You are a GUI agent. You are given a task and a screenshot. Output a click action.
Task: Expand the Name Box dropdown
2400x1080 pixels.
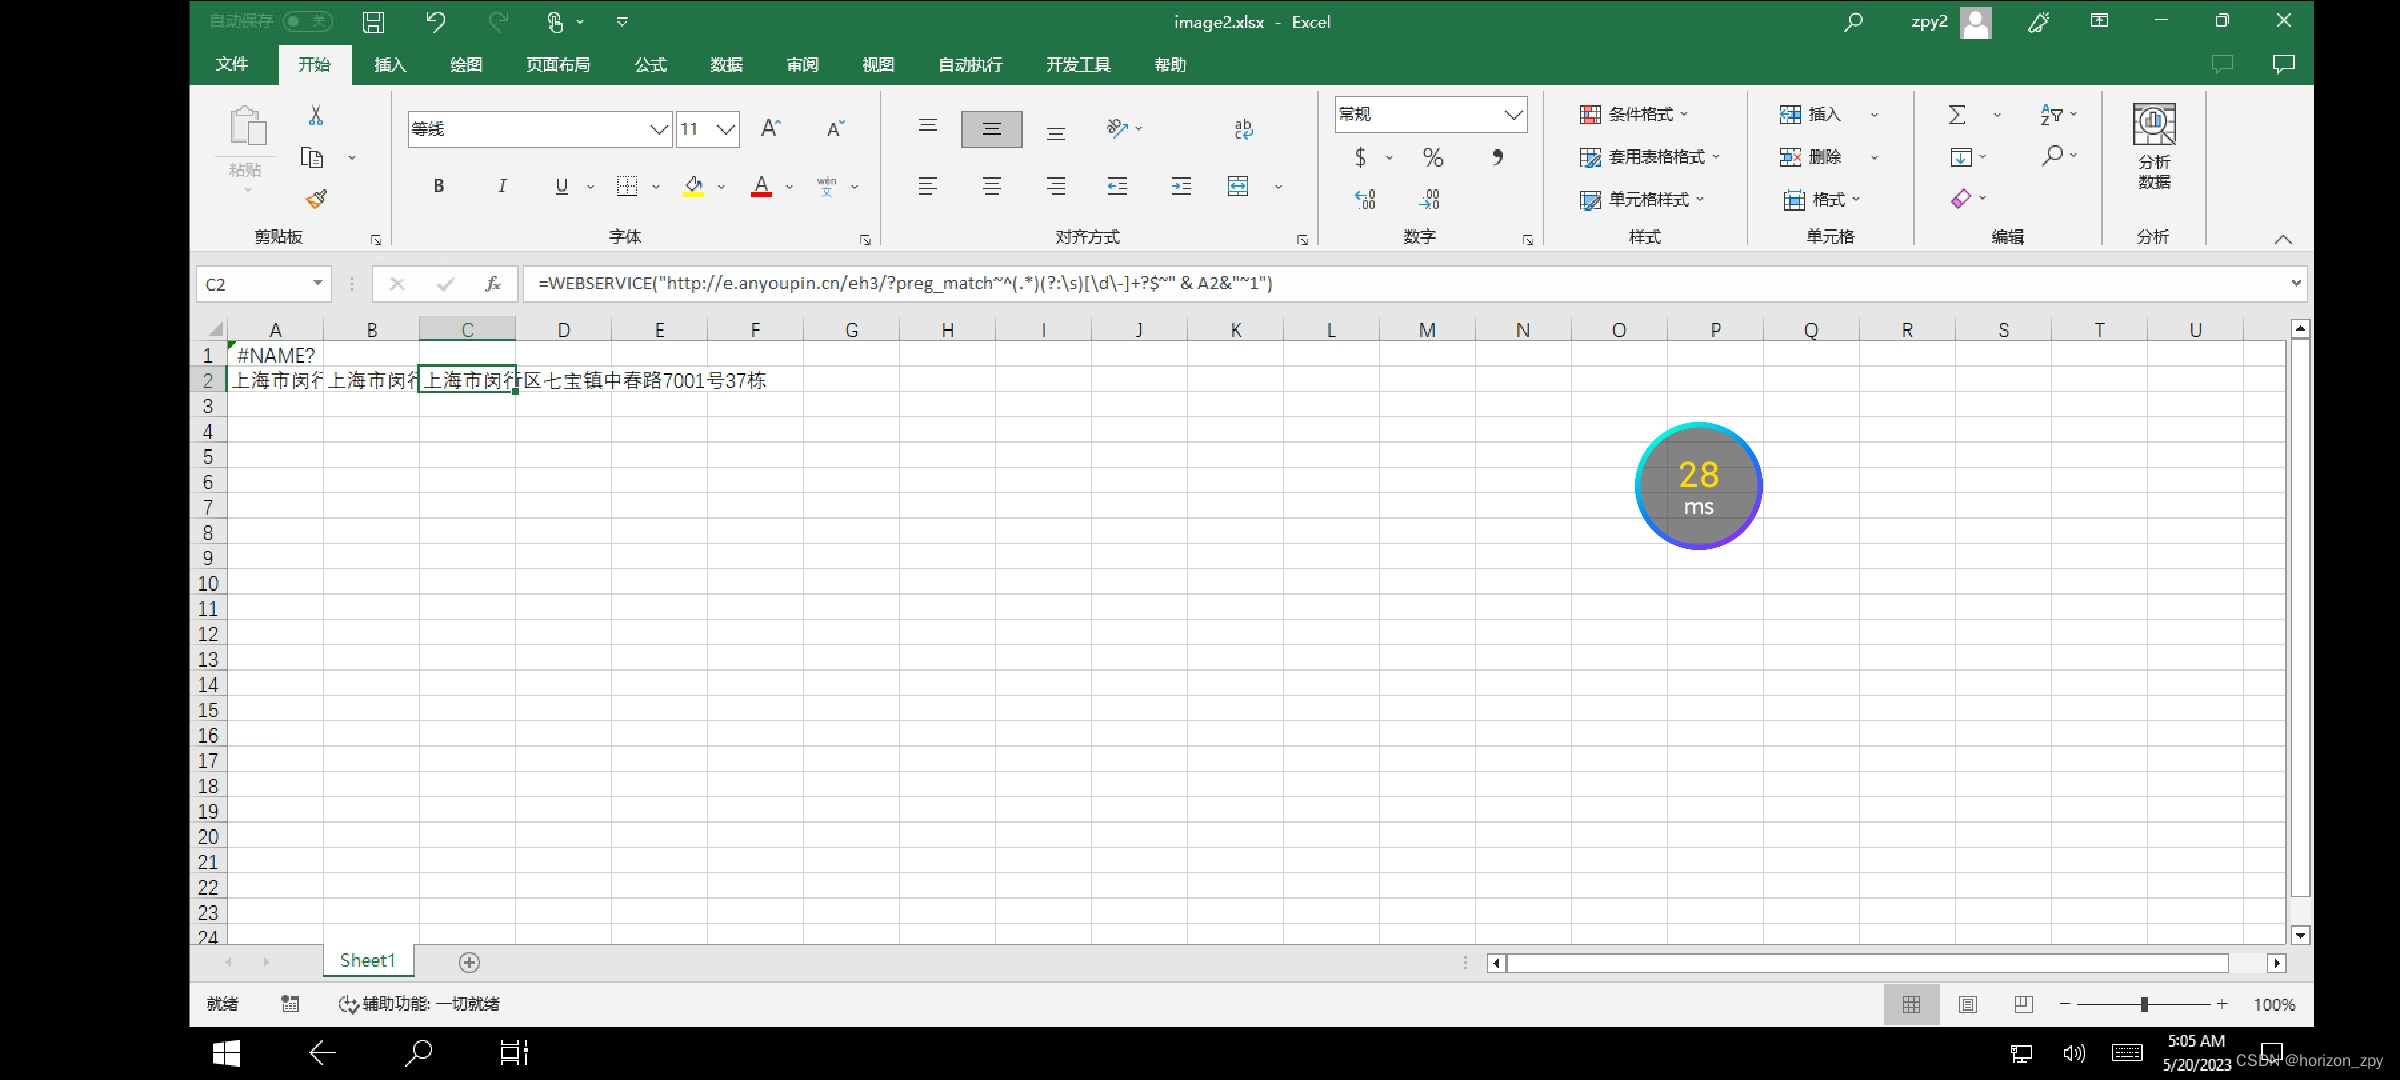[317, 284]
